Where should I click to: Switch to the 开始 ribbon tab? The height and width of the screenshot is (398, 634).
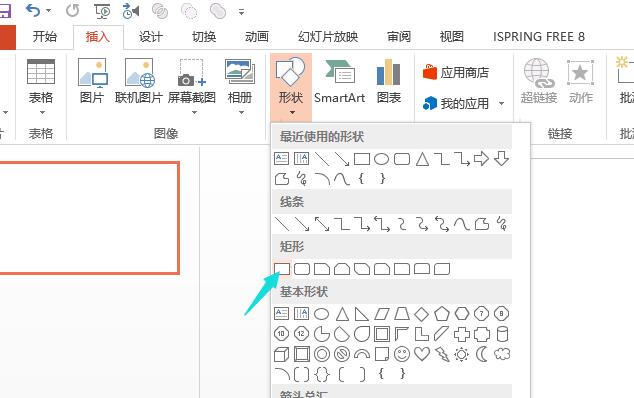coord(45,37)
